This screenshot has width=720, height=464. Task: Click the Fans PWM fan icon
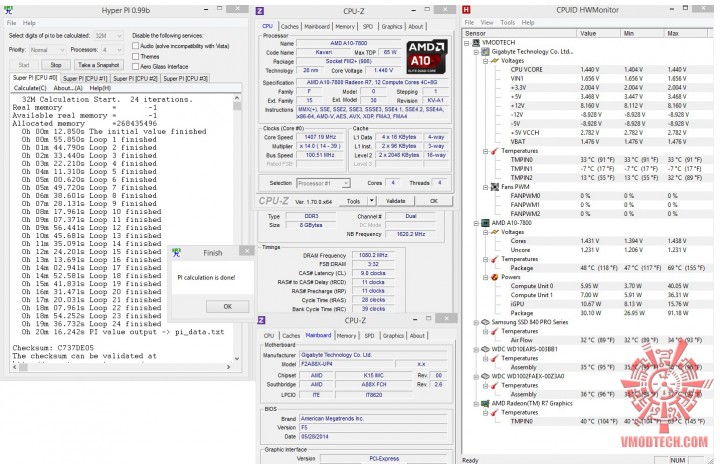point(495,187)
